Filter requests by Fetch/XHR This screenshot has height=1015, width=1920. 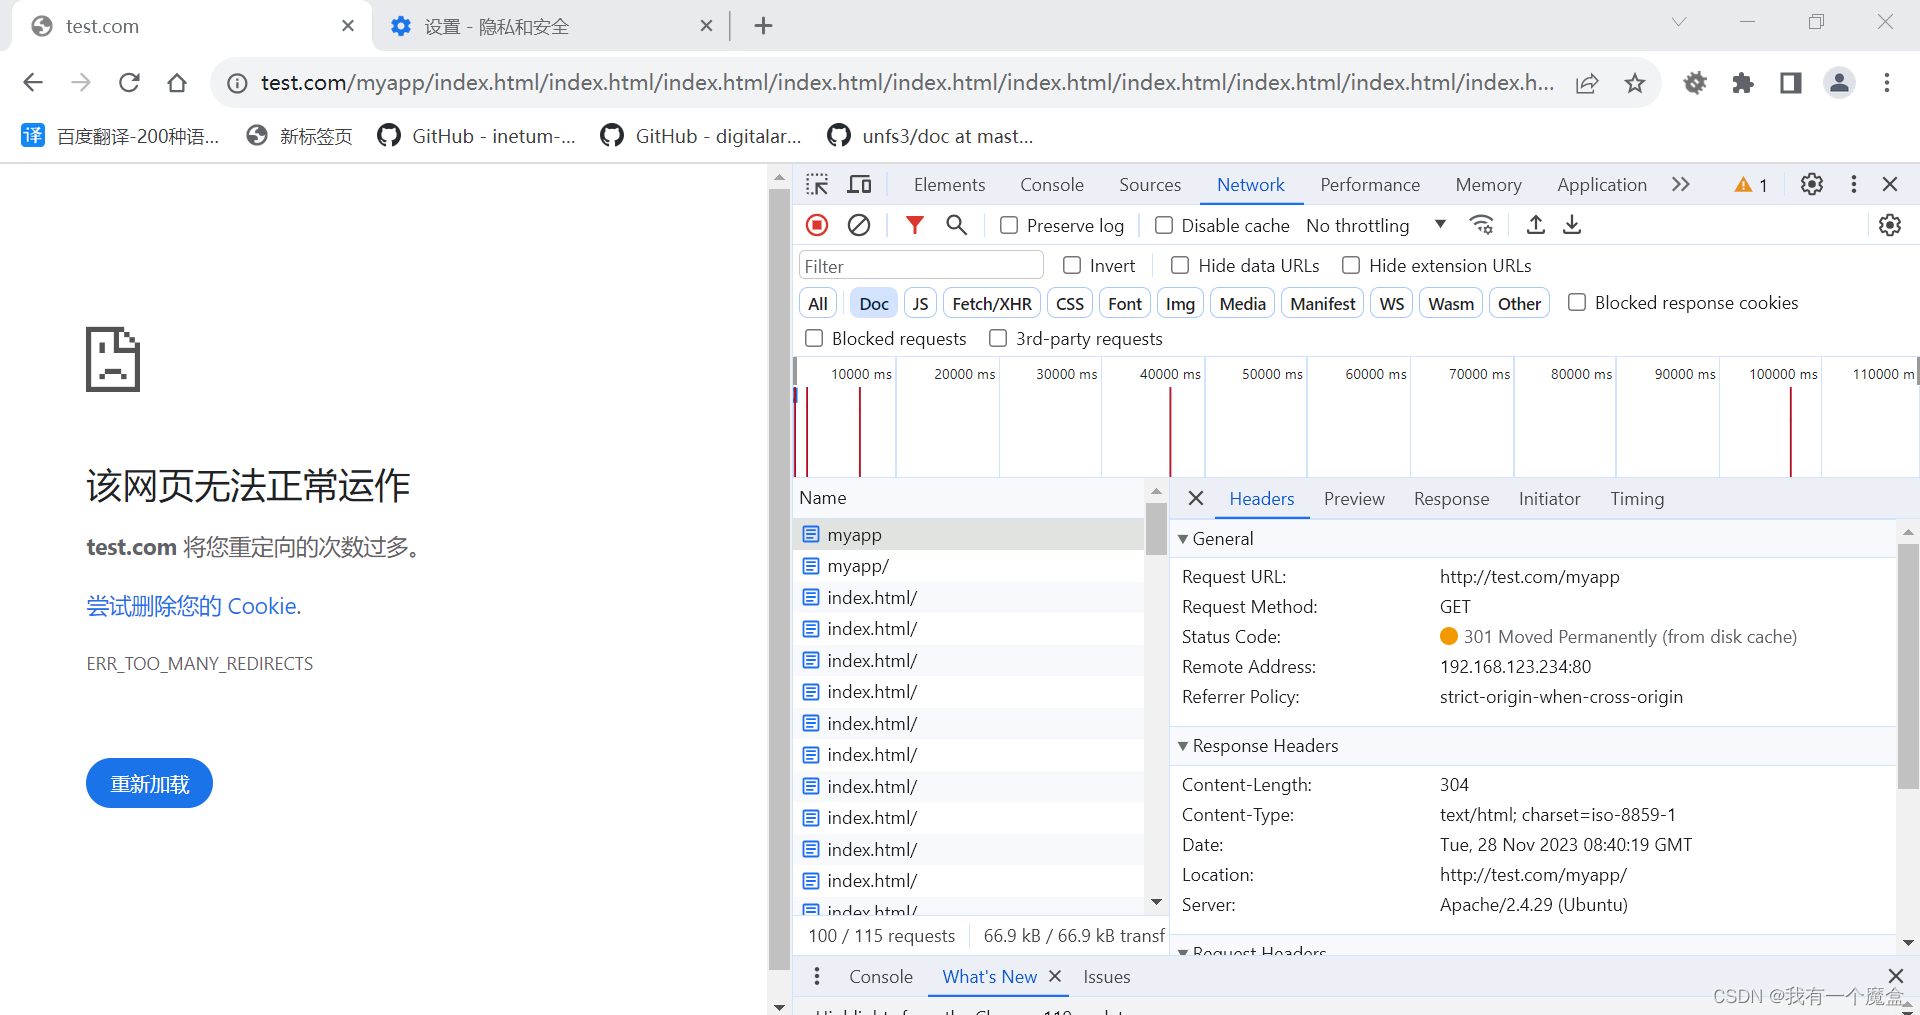(992, 304)
